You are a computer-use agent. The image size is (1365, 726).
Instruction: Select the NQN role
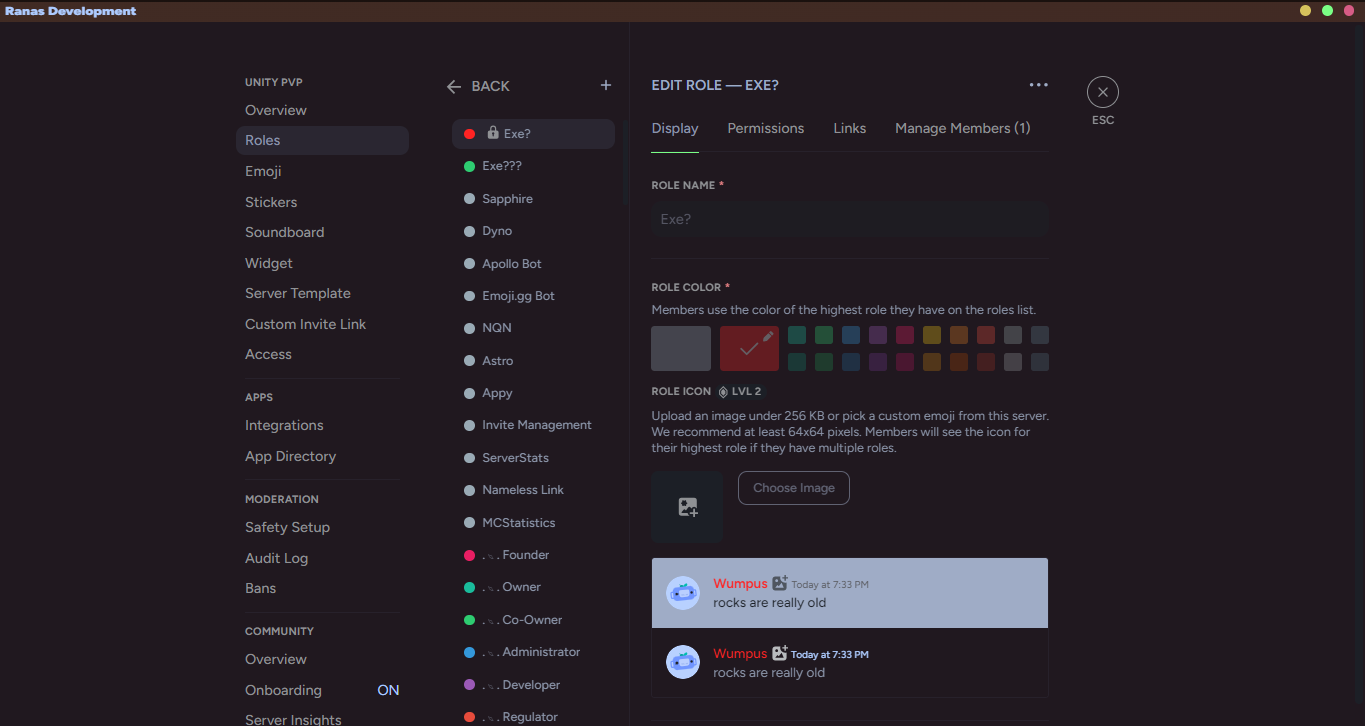533,328
